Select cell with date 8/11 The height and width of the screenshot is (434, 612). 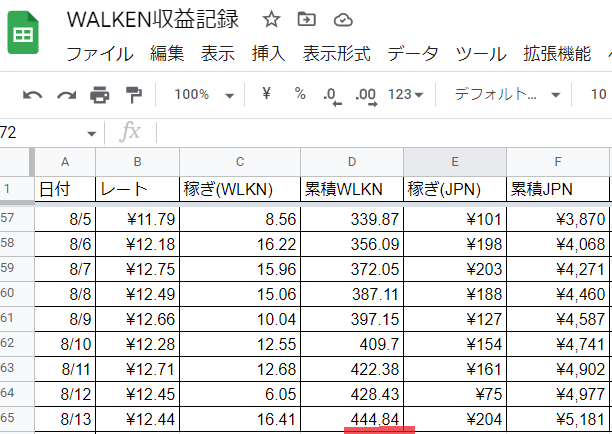(65, 369)
